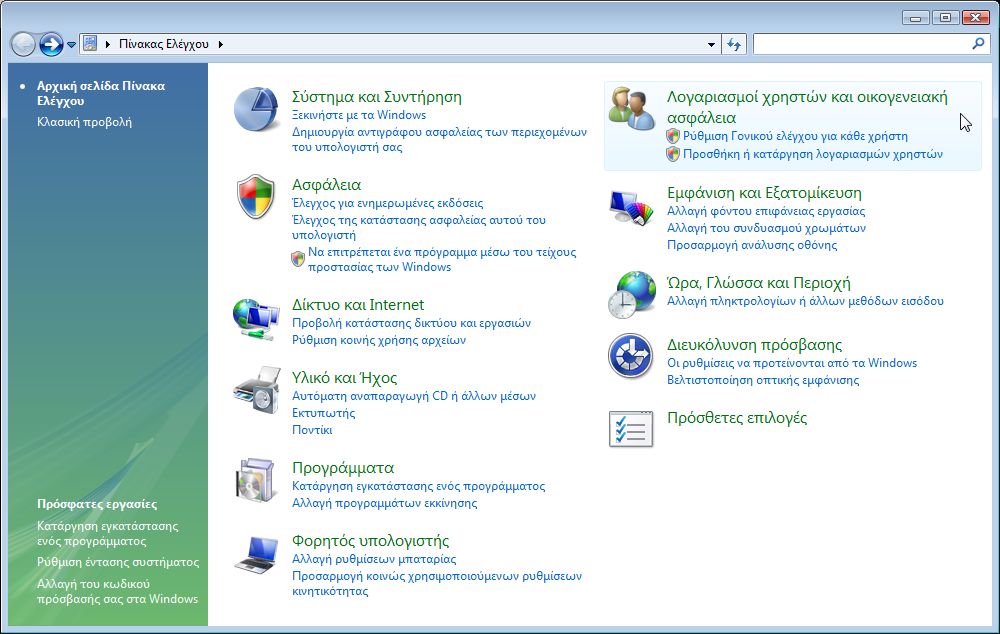Image resolution: width=1000 pixels, height=634 pixels.
Task: Open the Ασφάλεια heading link
Action: pos(326,184)
